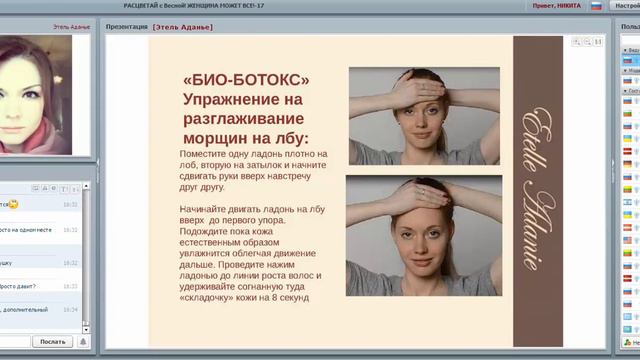This screenshot has height=360, width=640.
Task: Click the Russian flag language icon in header
Action: pyautogui.click(x=596, y=6)
